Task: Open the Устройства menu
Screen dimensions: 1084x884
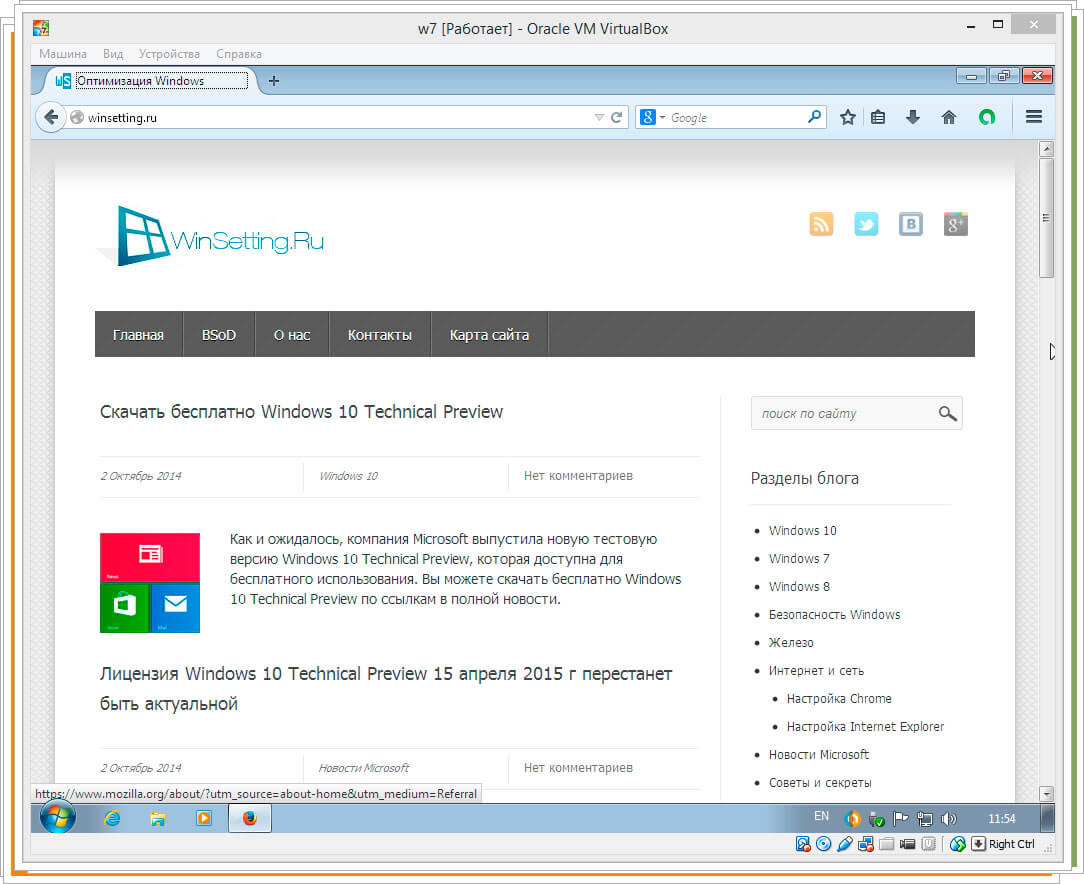Action: point(169,54)
